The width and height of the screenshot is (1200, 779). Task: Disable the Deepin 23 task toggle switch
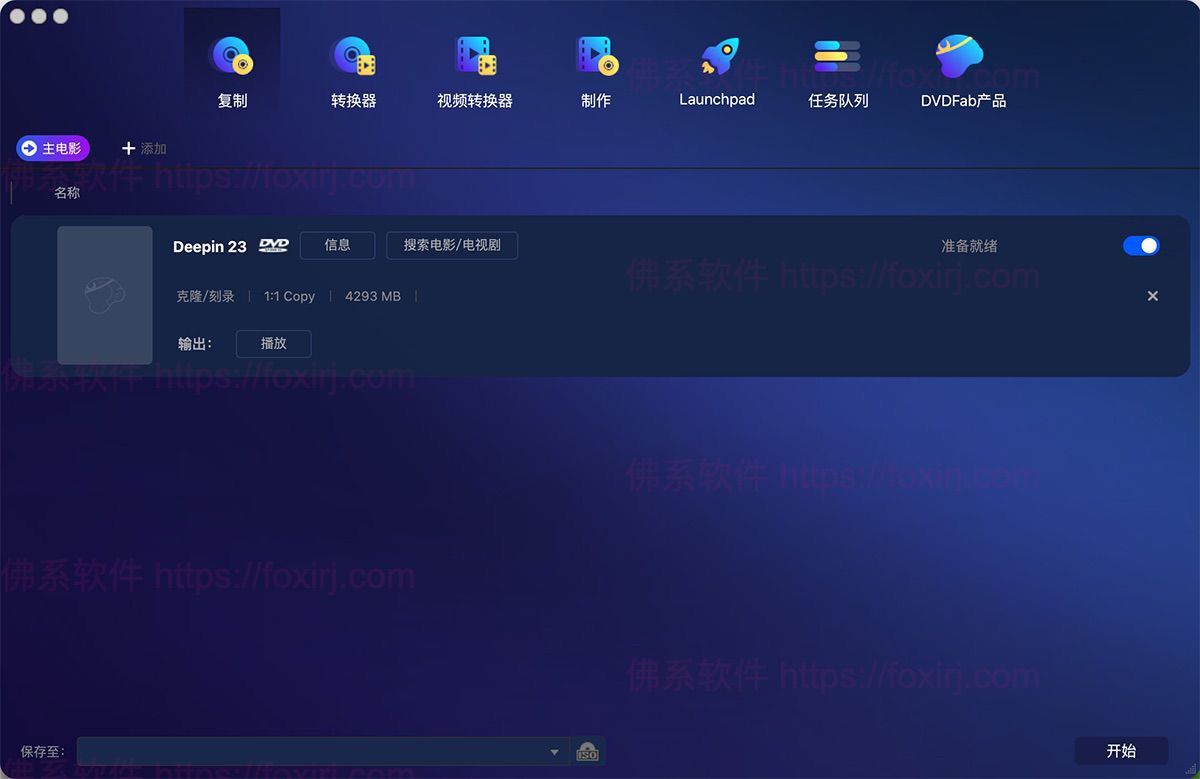click(x=1141, y=246)
